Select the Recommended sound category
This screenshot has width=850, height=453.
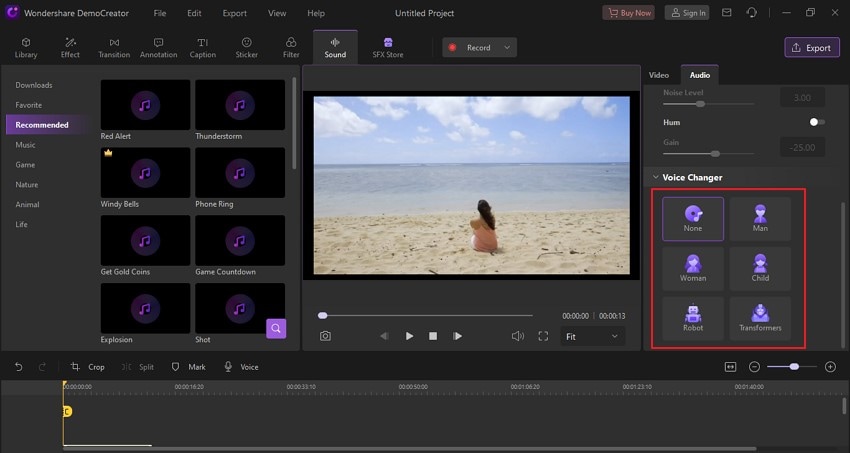[47, 125]
